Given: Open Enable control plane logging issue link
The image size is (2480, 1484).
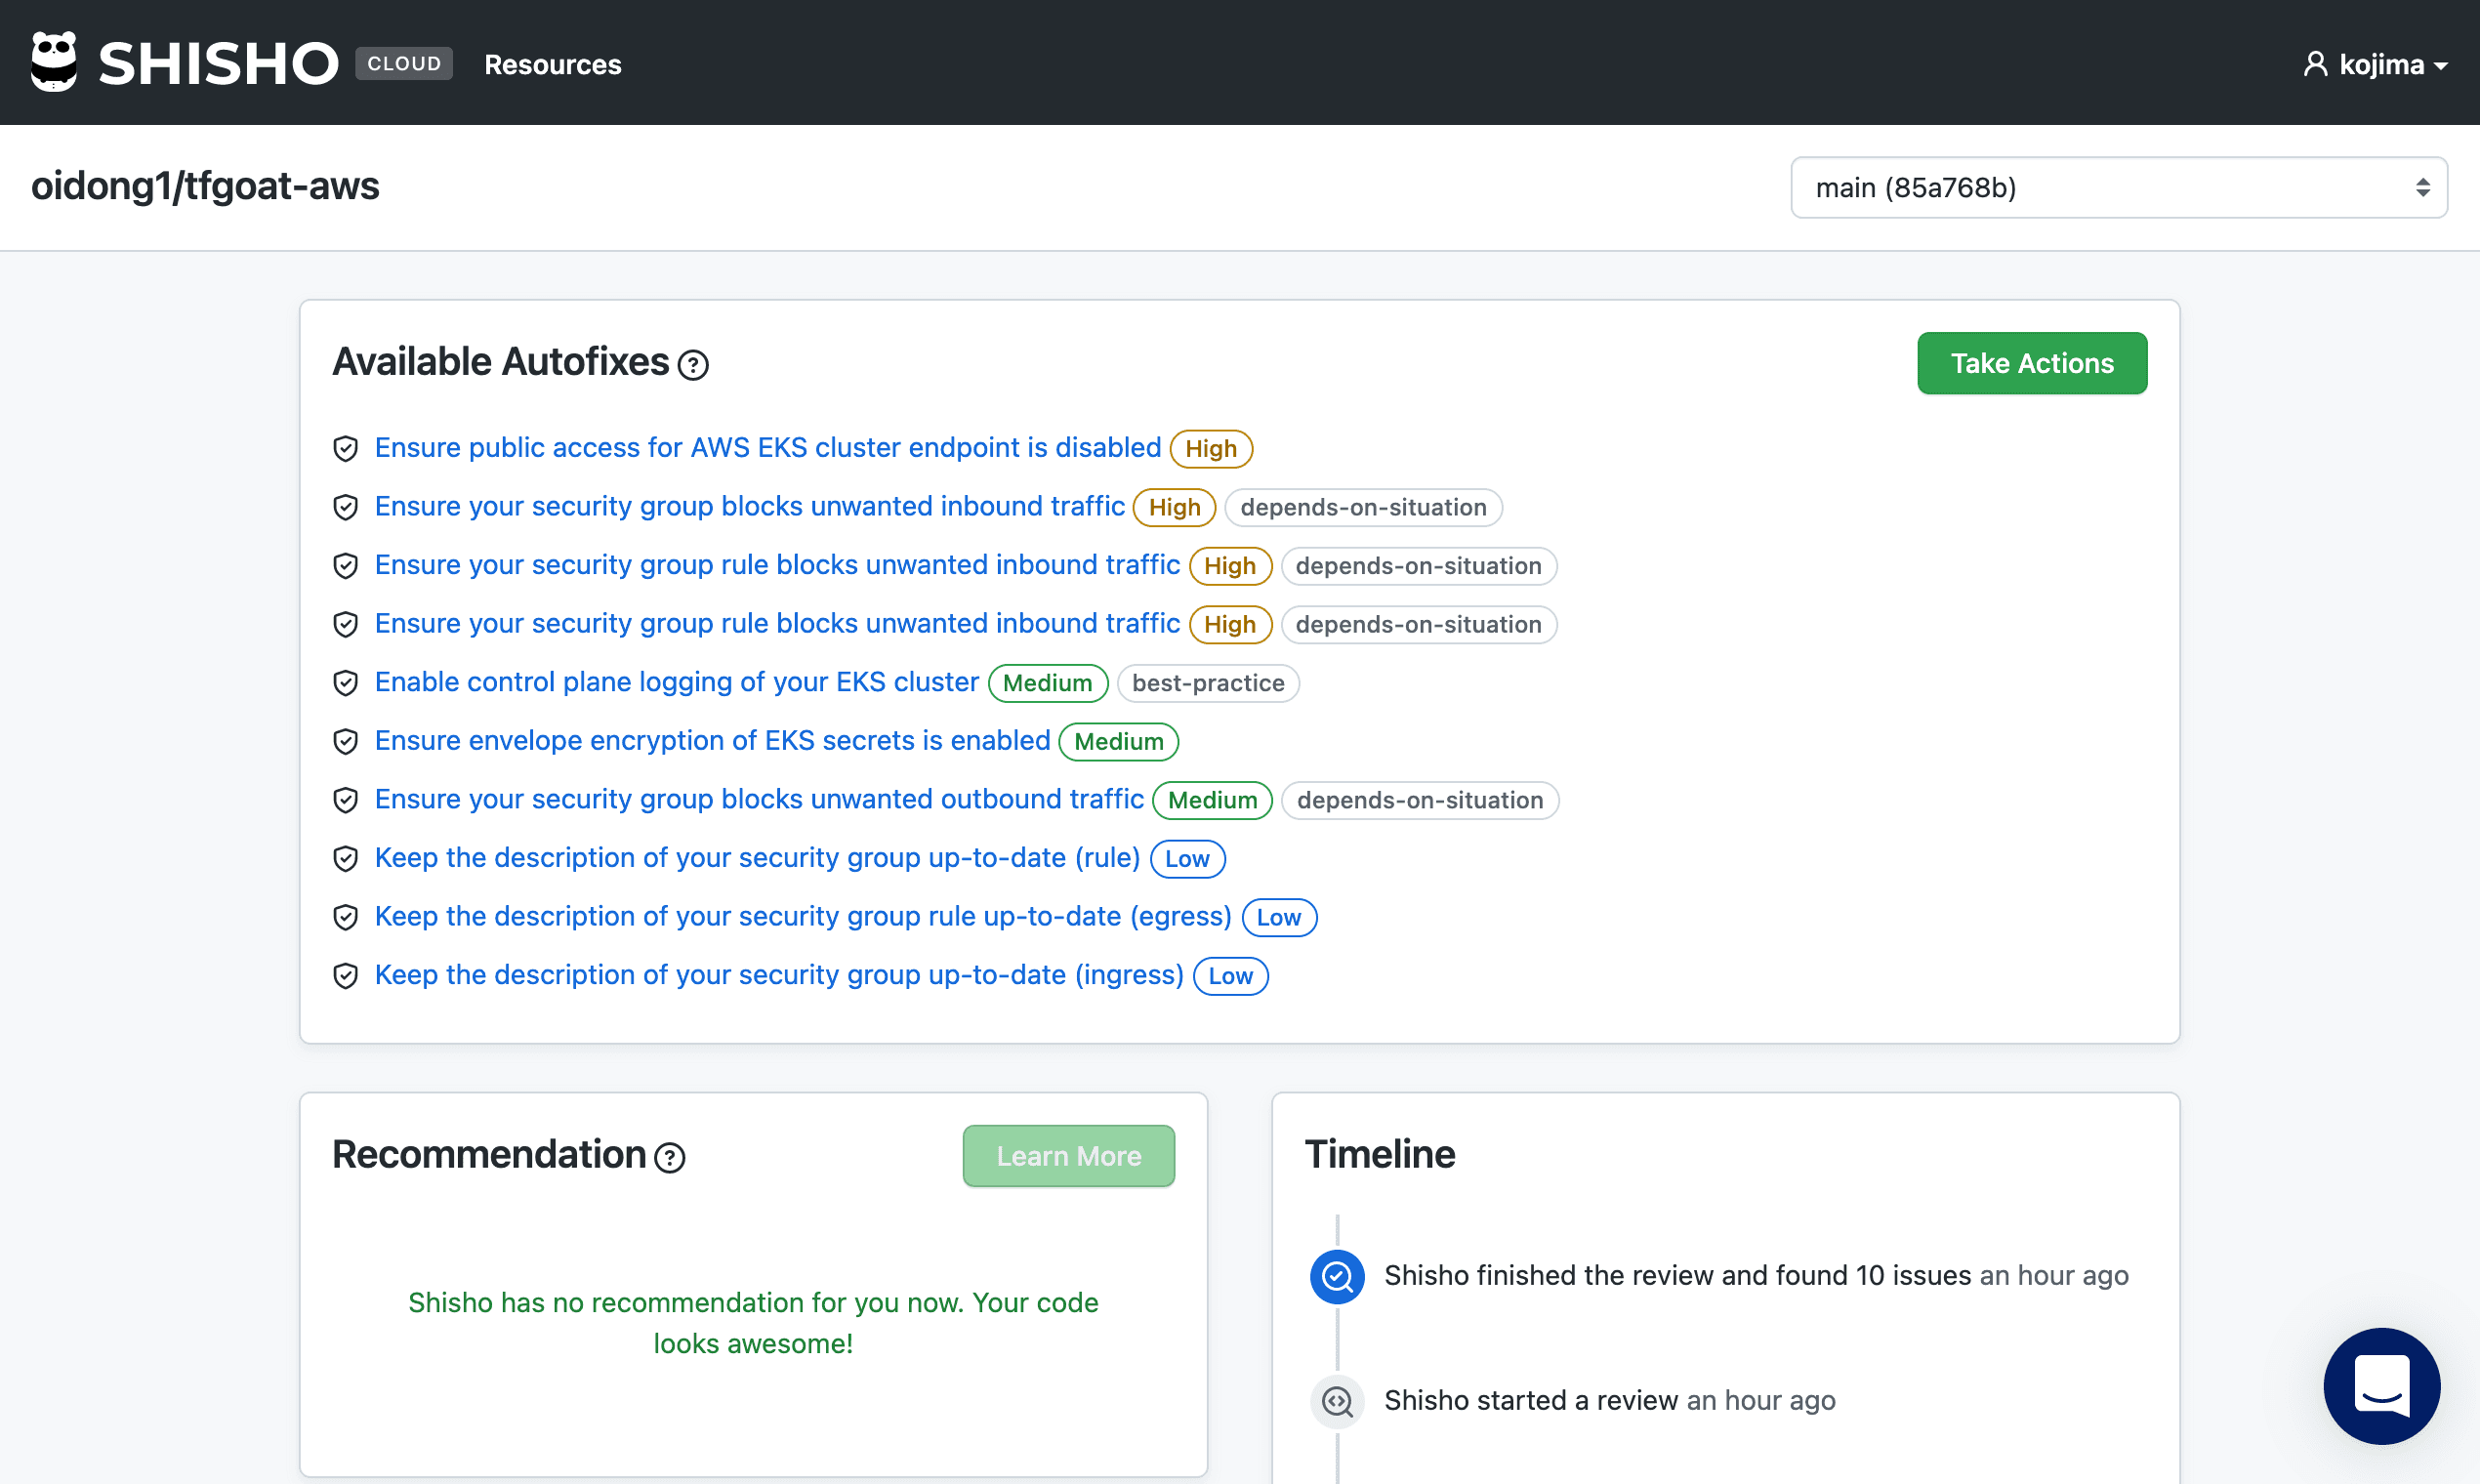Looking at the screenshot, I should click(x=676, y=682).
